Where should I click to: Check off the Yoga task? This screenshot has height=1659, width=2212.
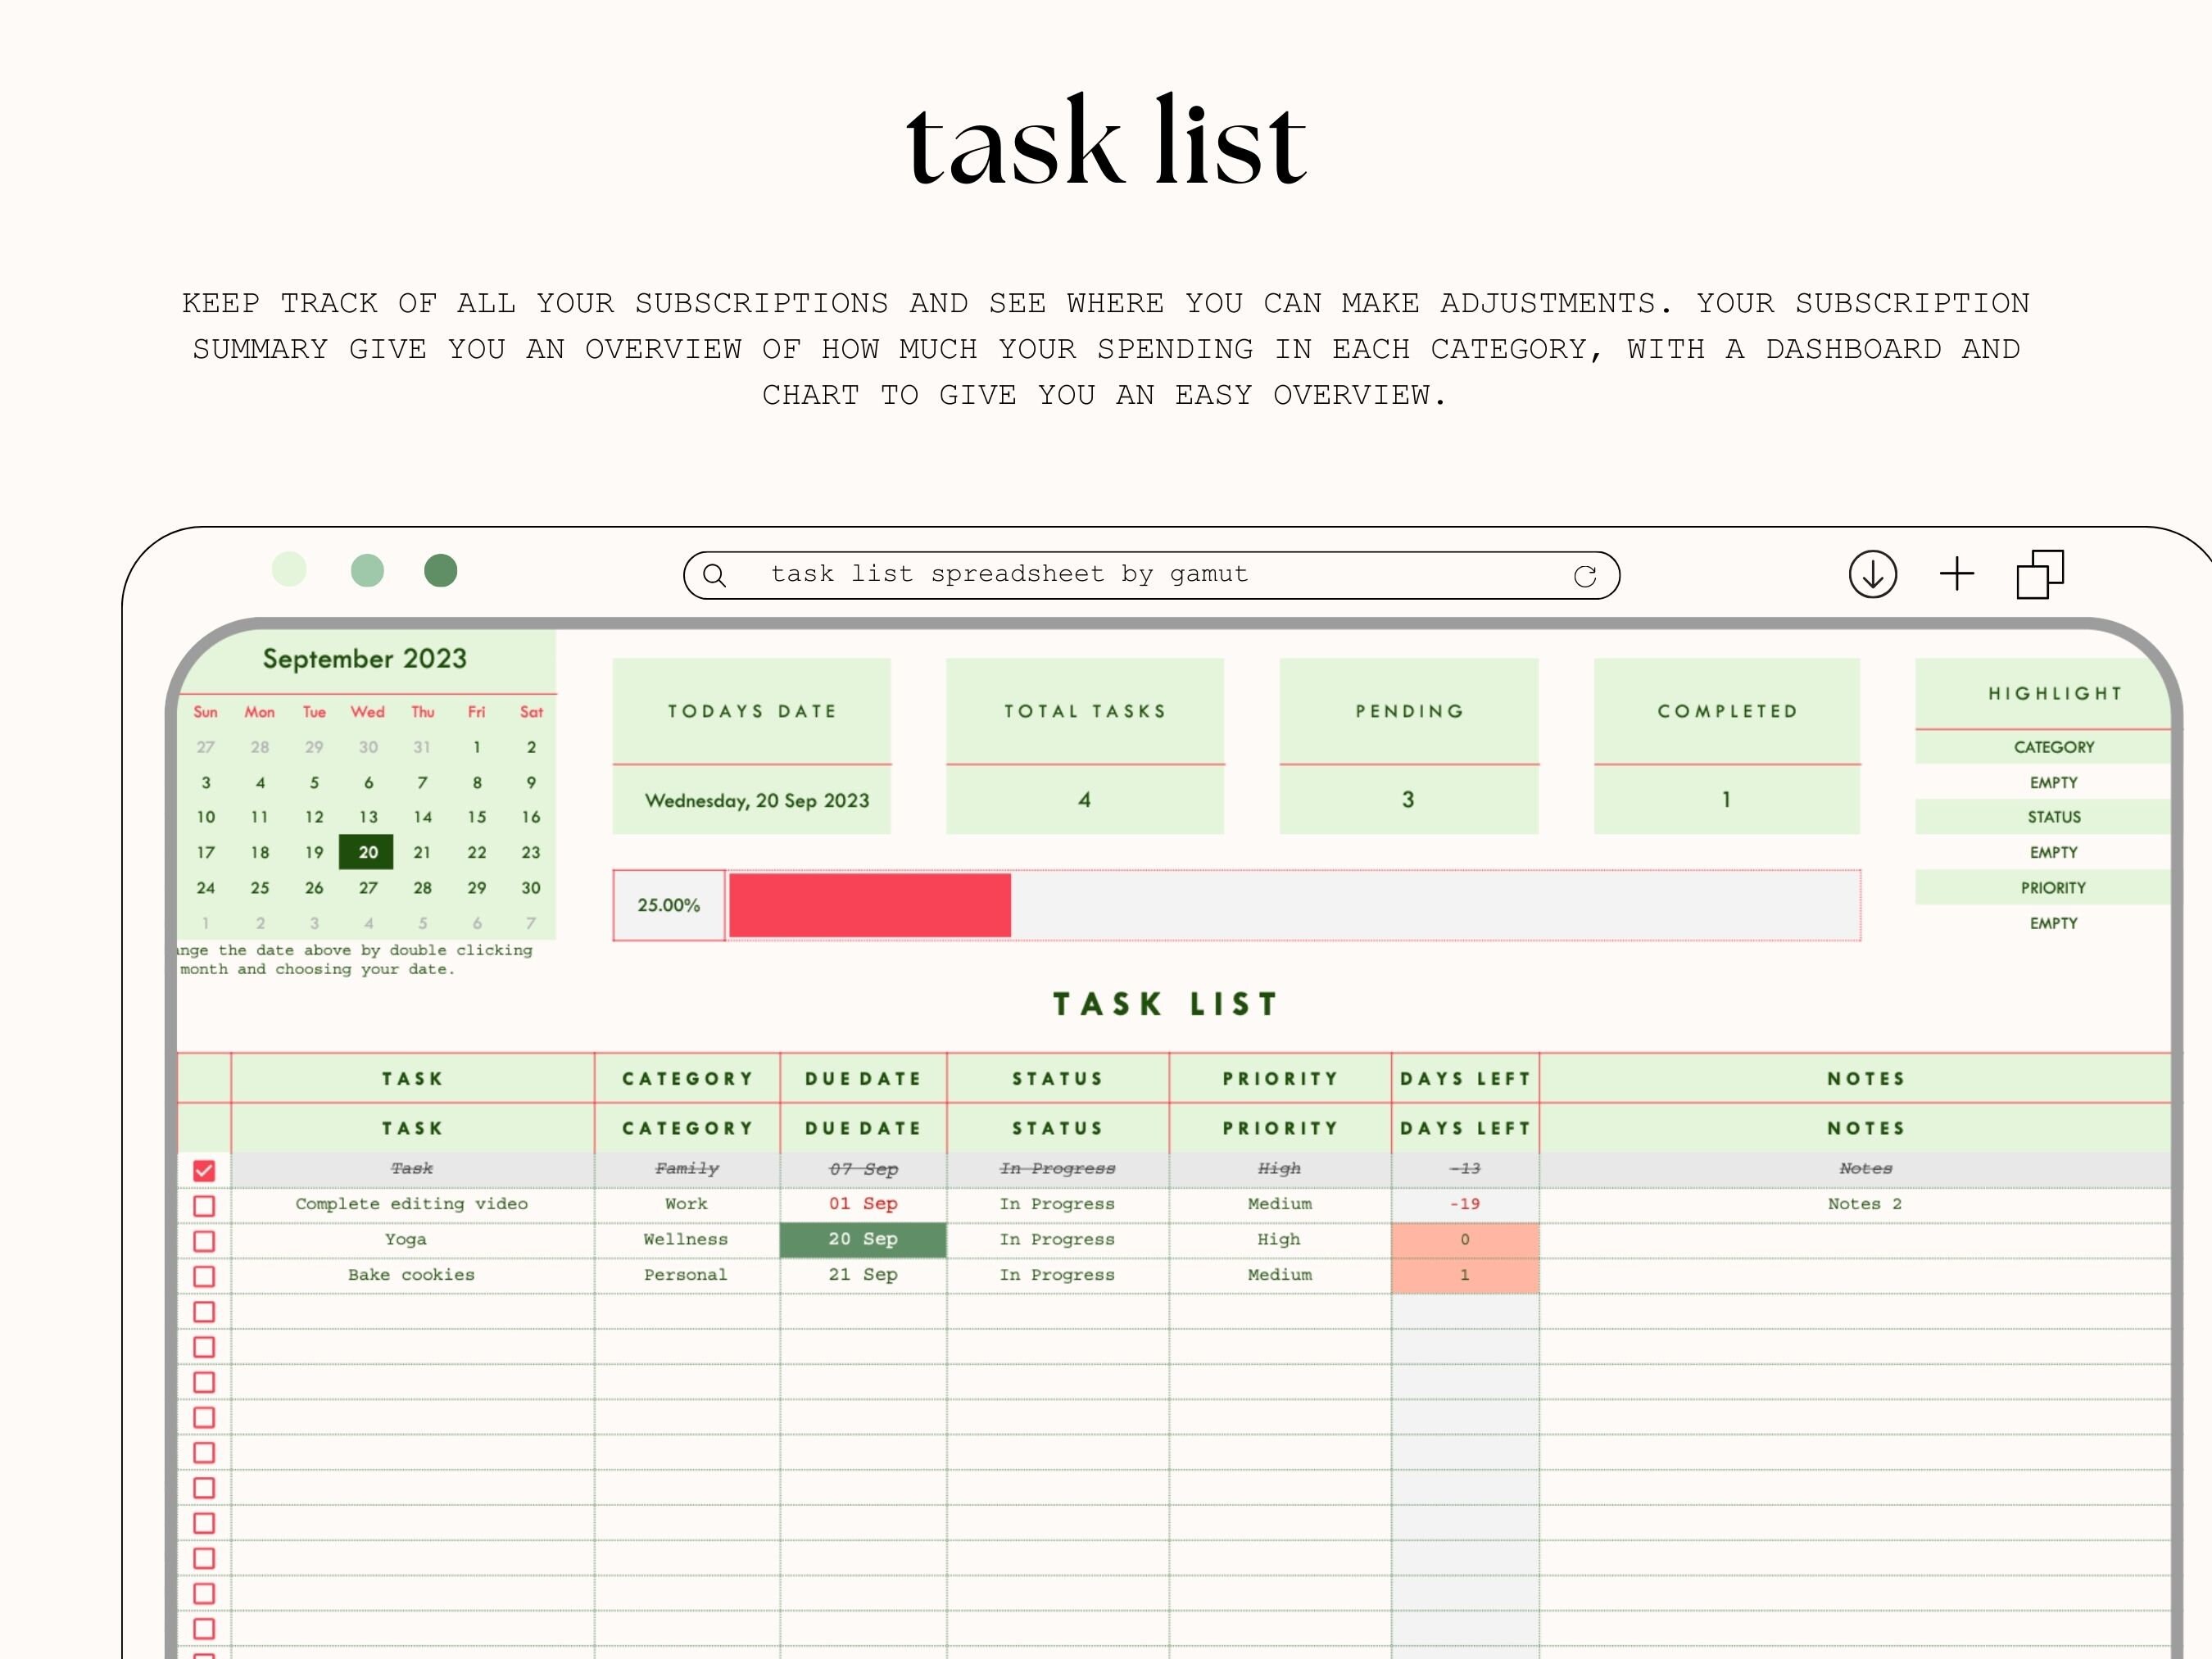(205, 1240)
